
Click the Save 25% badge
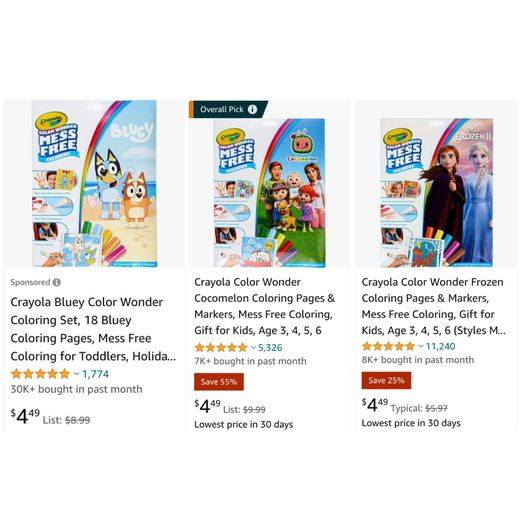tap(386, 380)
